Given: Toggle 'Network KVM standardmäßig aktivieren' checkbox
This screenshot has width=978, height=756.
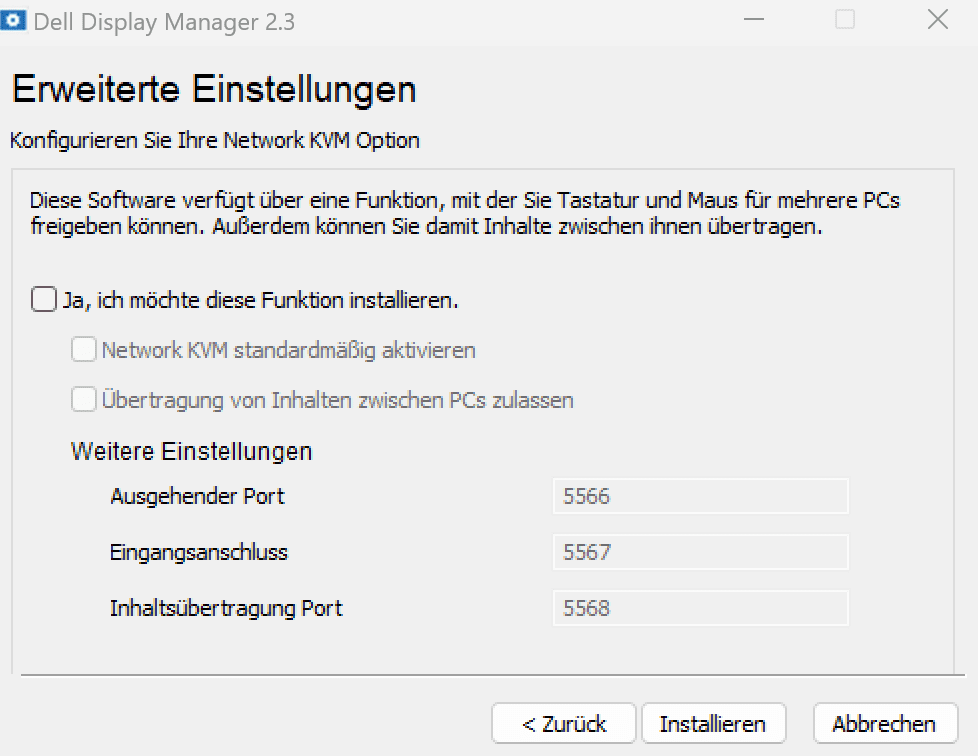Looking at the screenshot, I should click(84, 349).
